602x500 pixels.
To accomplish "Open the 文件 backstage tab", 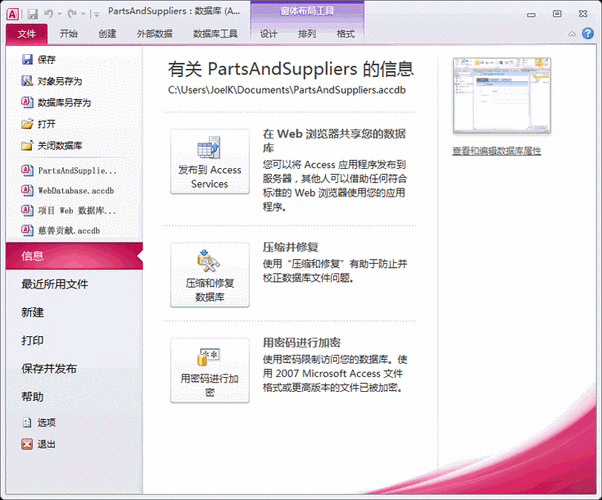I will 27,34.
